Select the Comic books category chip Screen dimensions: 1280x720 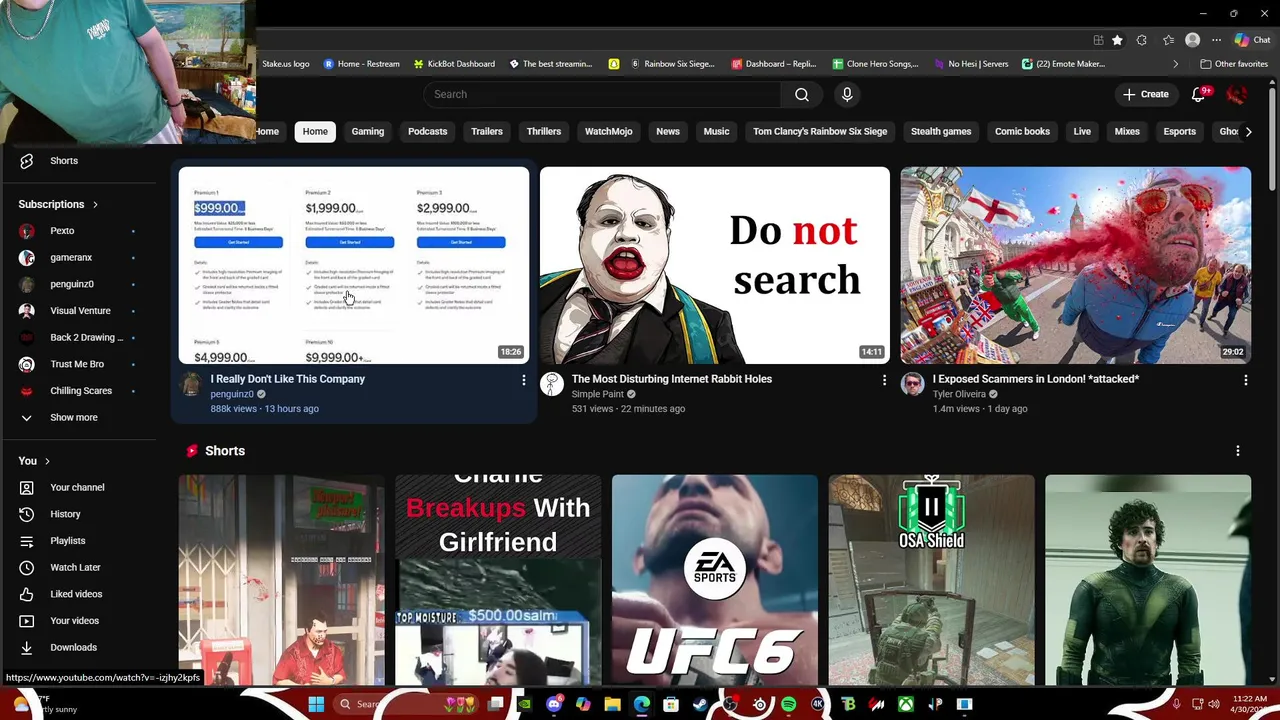(1022, 132)
